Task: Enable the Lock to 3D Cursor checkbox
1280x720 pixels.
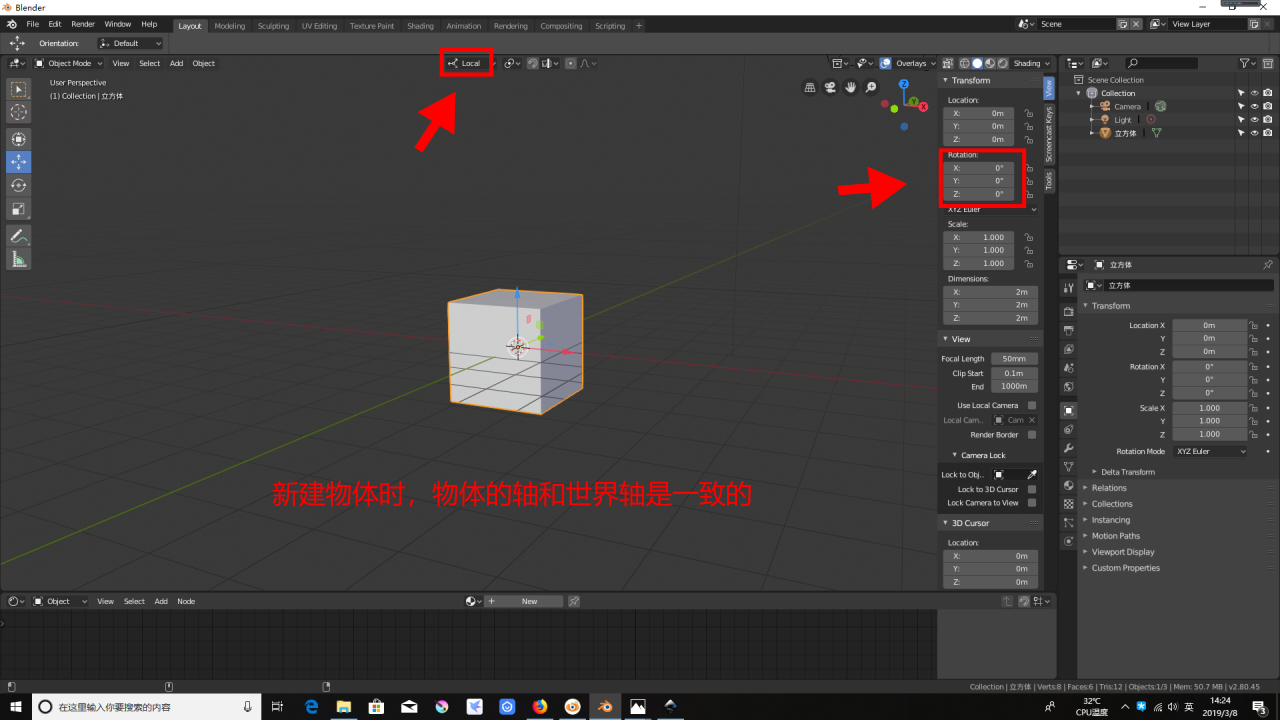Action: pyautogui.click(x=1032, y=489)
